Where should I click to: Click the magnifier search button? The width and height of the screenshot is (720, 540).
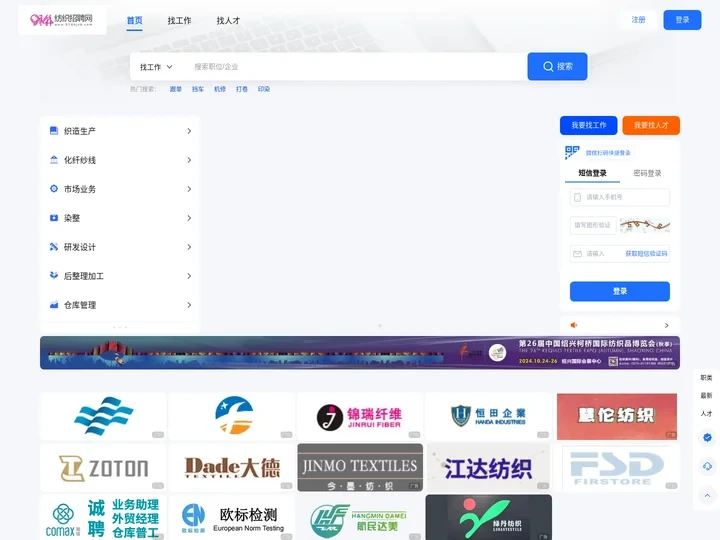point(557,67)
